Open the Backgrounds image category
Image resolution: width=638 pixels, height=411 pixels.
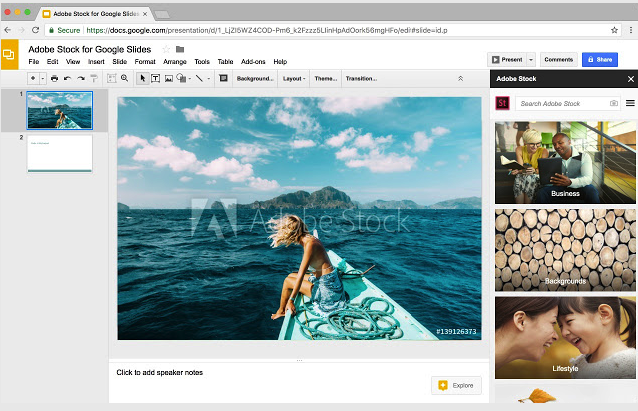(x=565, y=250)
